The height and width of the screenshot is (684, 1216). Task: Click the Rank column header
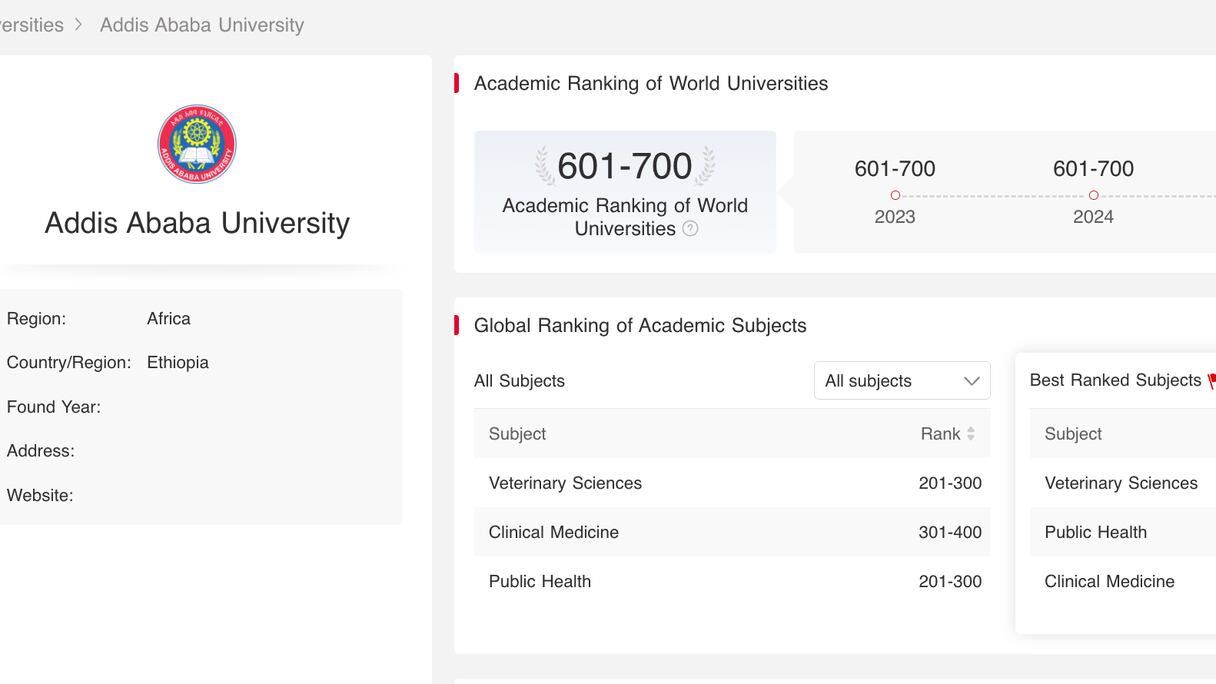coord(939,434)
